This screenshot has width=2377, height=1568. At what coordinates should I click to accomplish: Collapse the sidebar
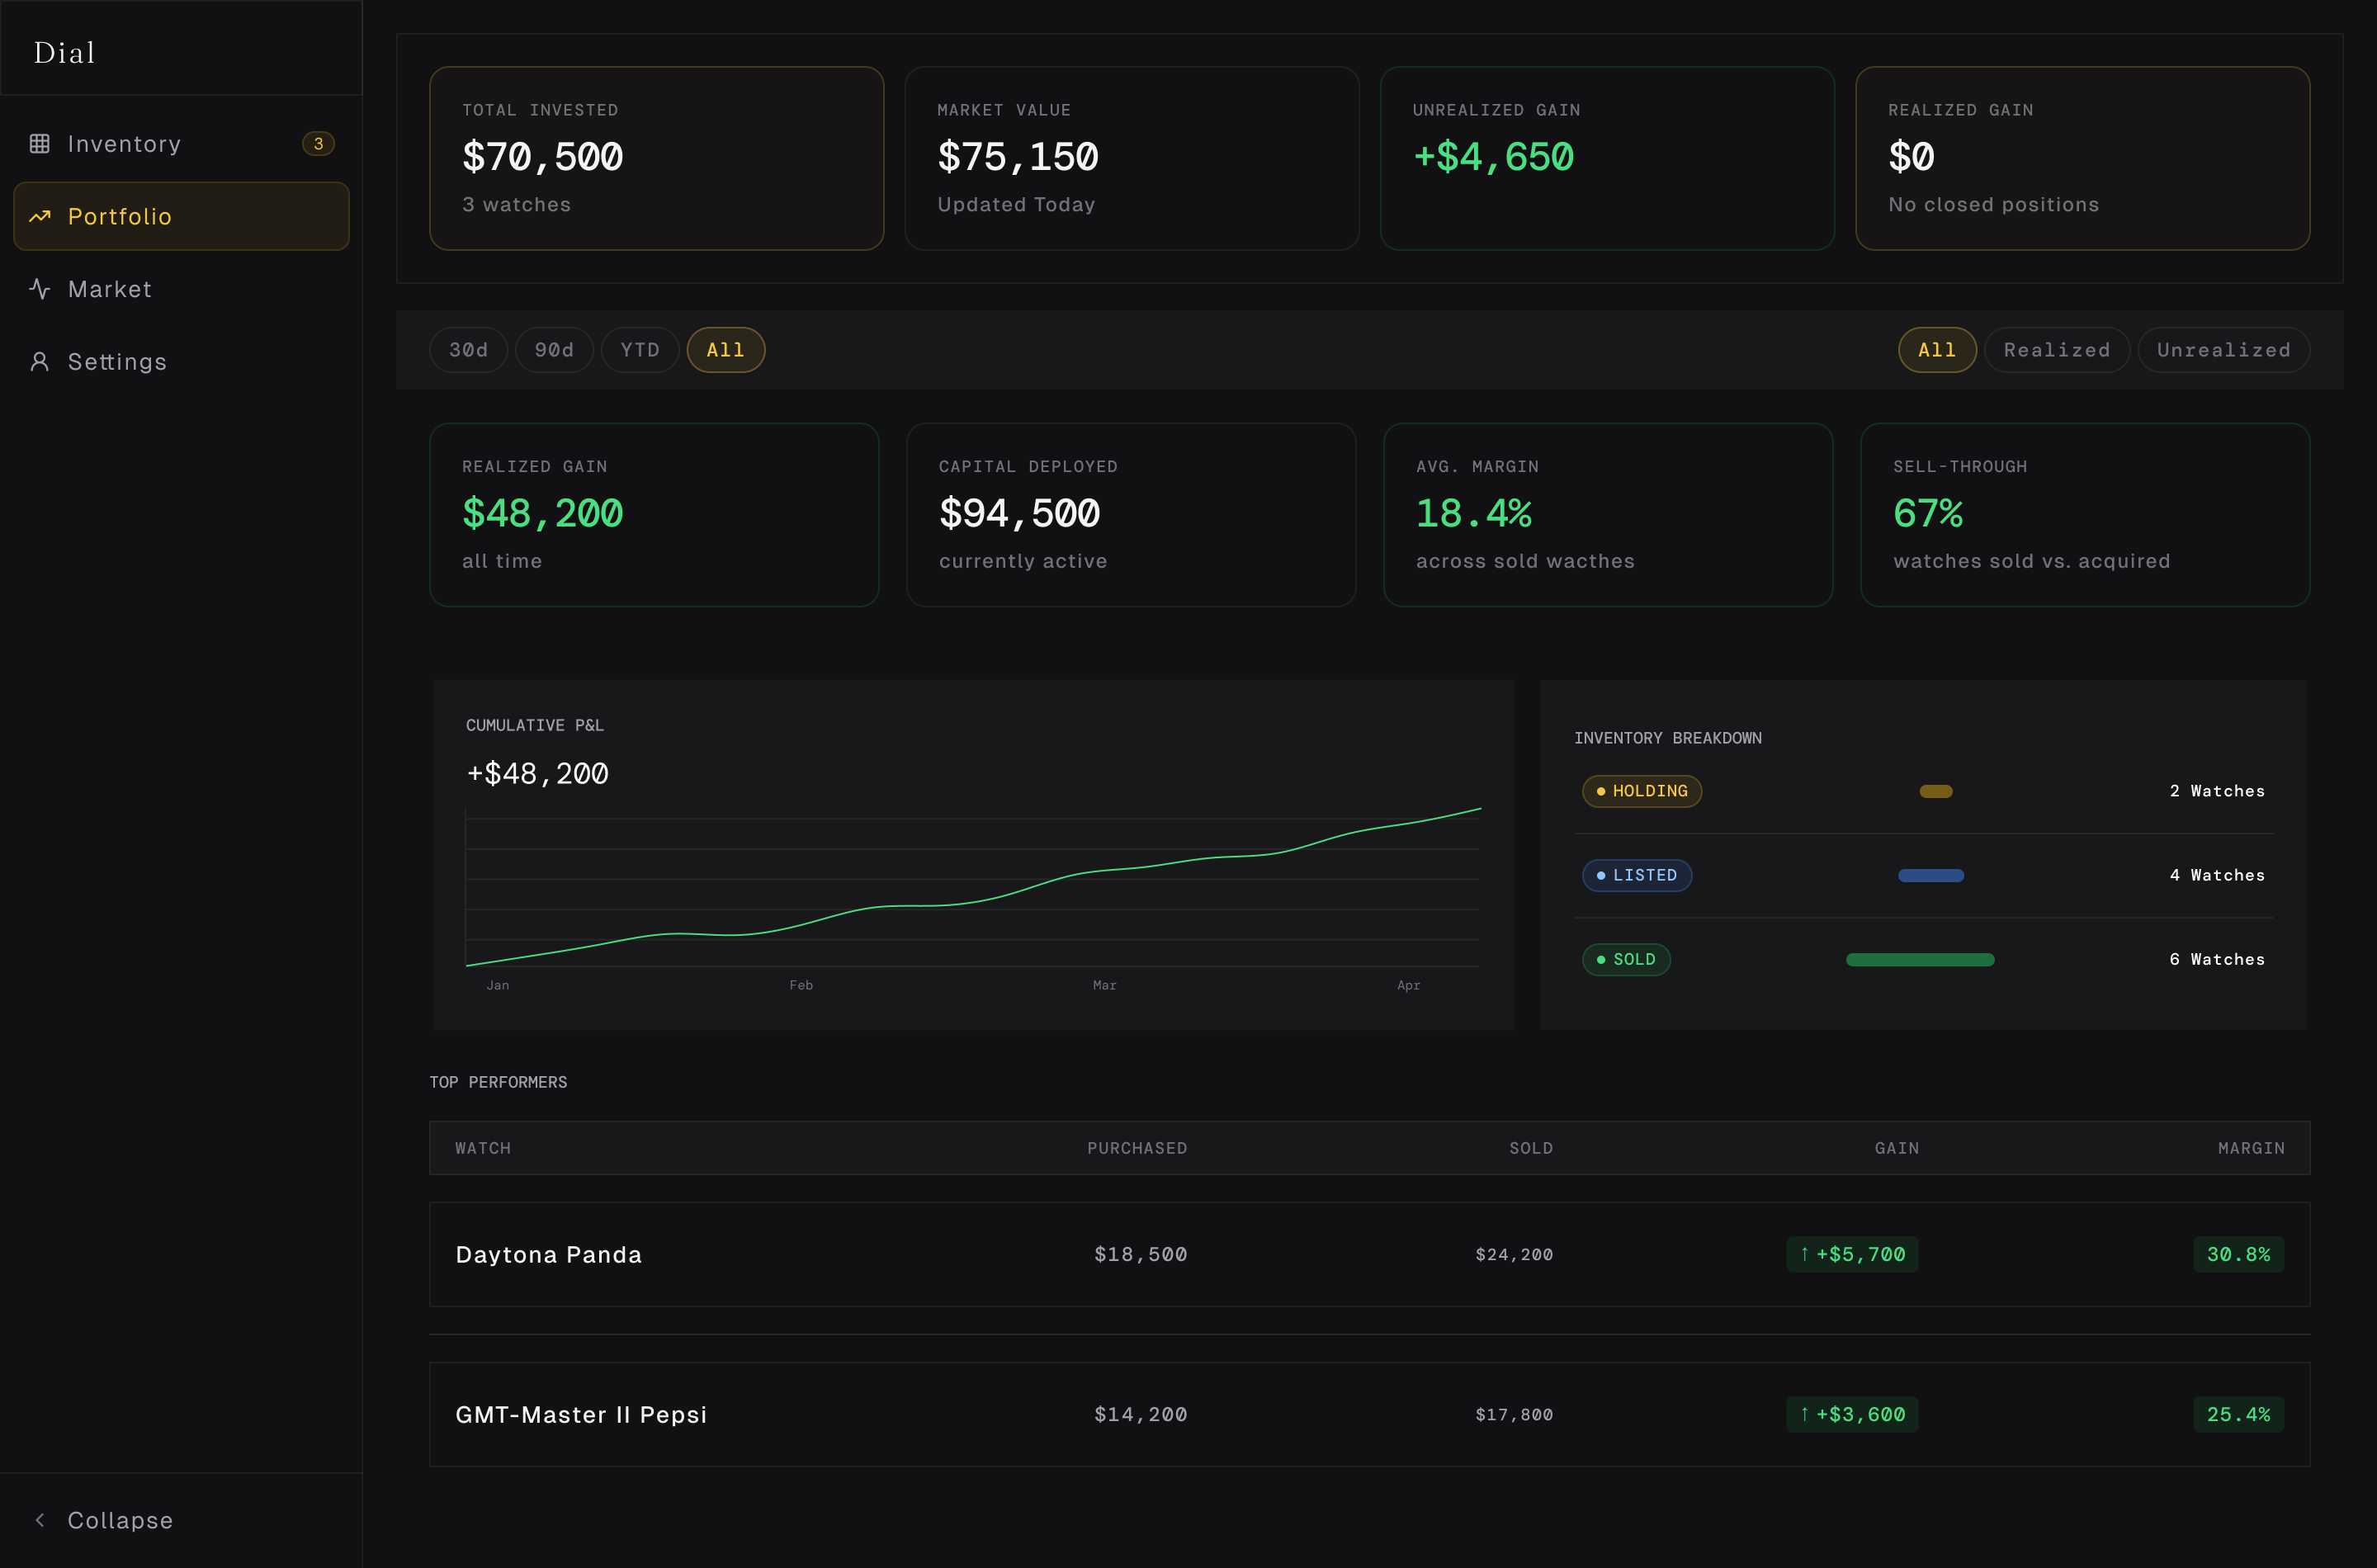click(x=181, y=1520)
